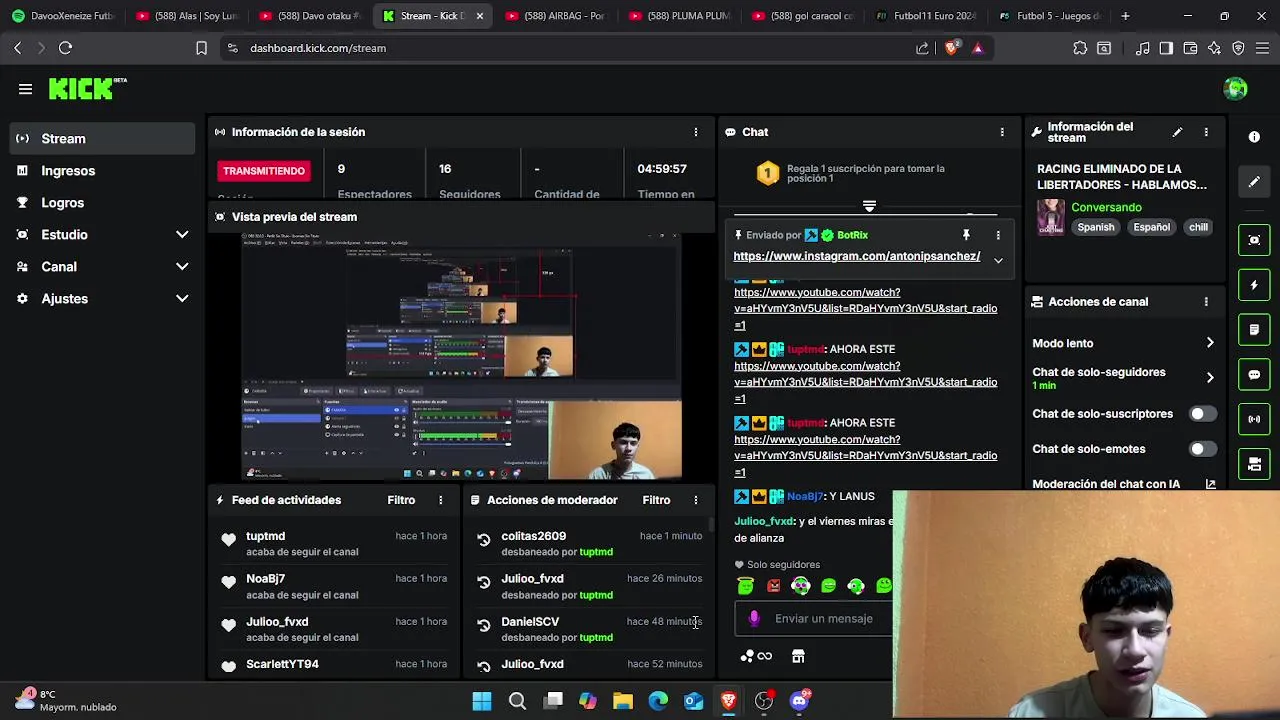Click the Enviar un mensaje input field

tap(824, 619)
